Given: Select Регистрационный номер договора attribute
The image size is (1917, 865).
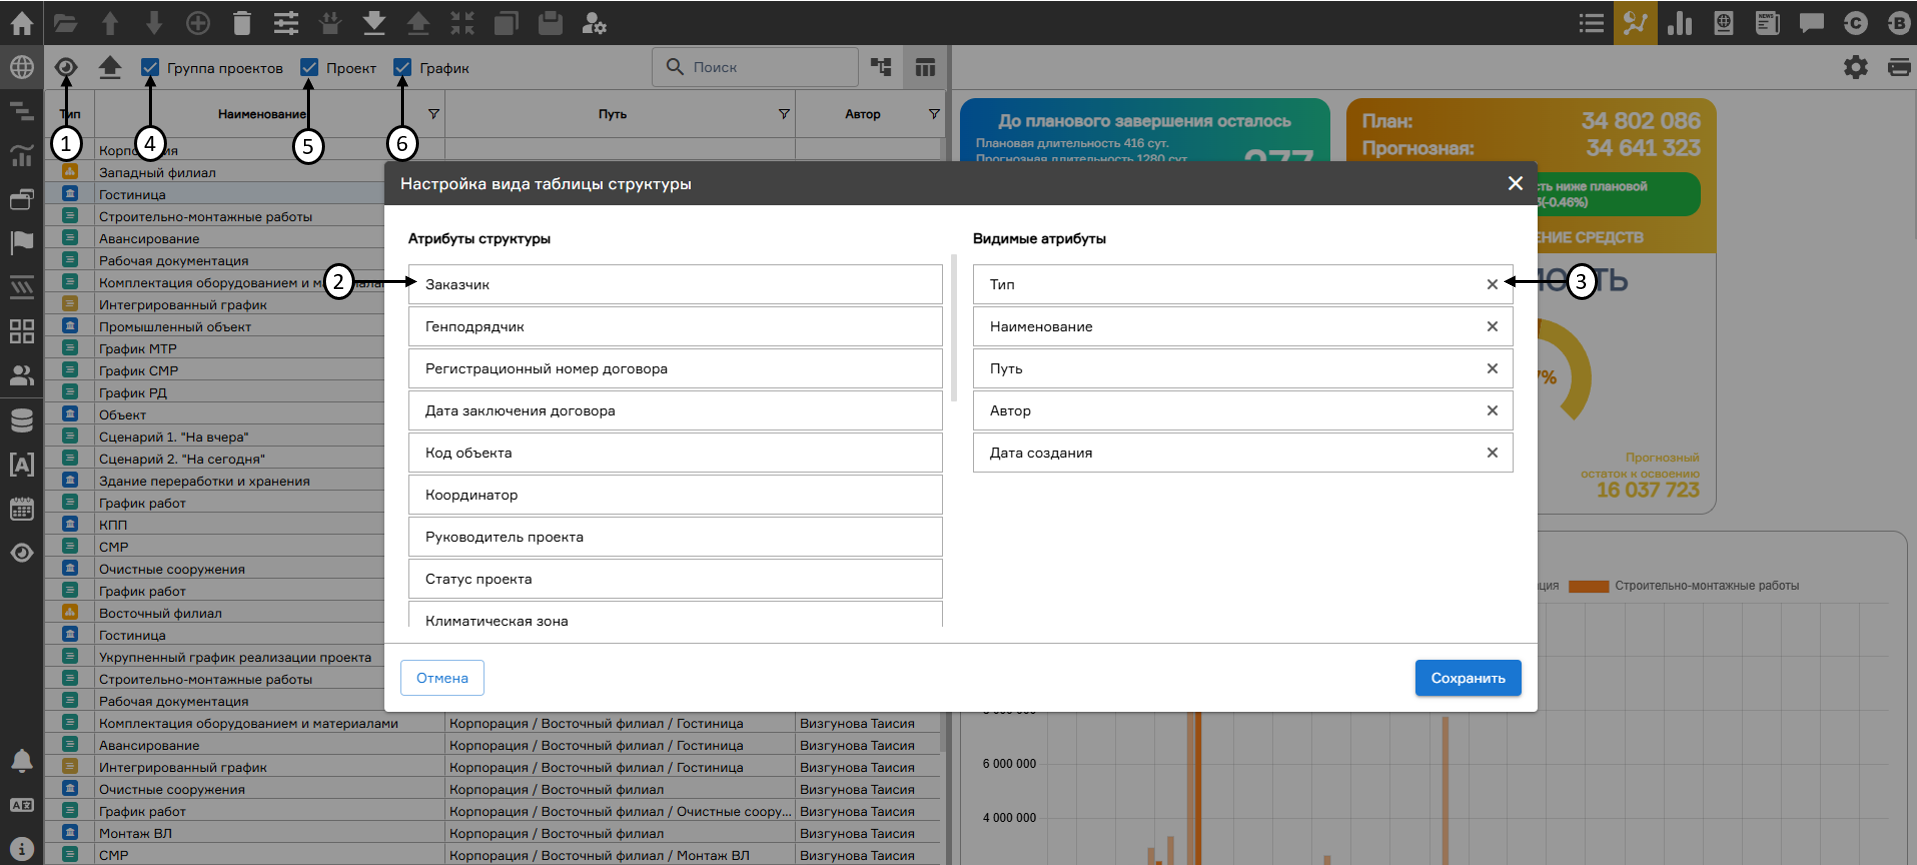Looking at the screenshot, I should 675,368.
